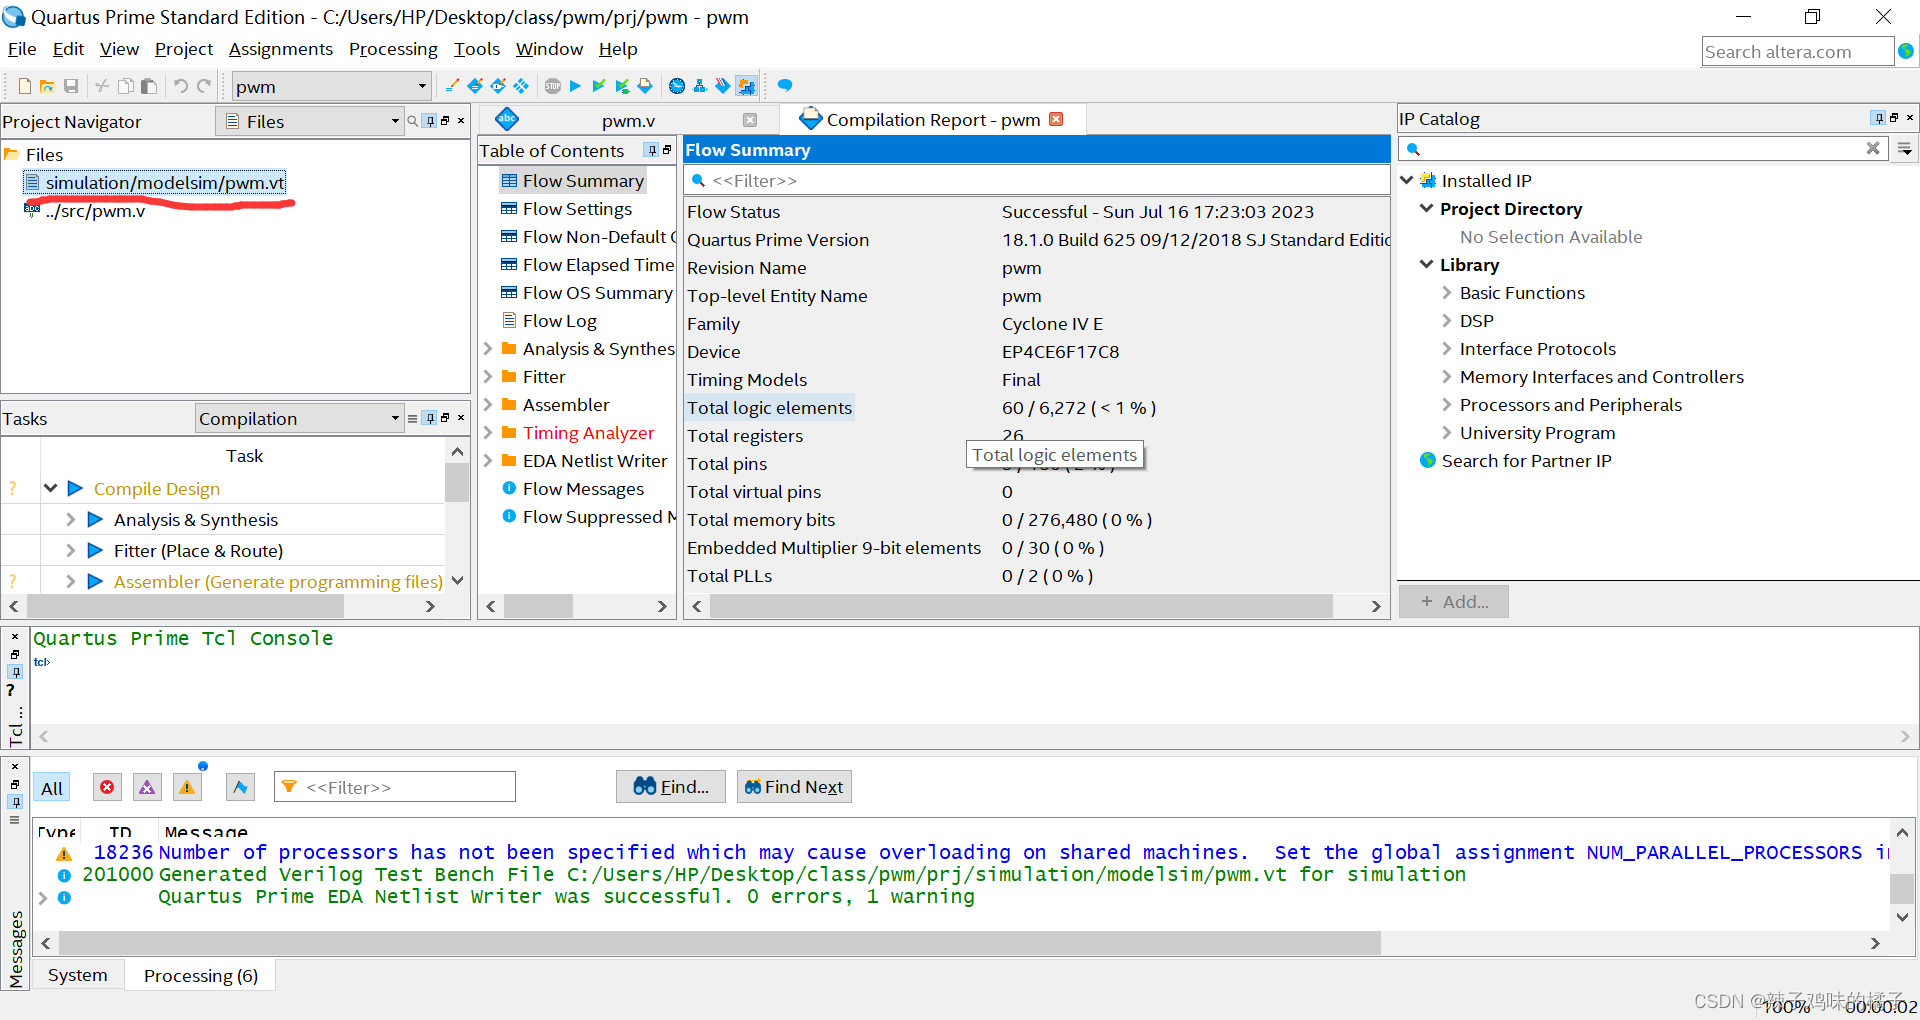
Task: Click the Find Next button
Action: click(x=794, y=787)
